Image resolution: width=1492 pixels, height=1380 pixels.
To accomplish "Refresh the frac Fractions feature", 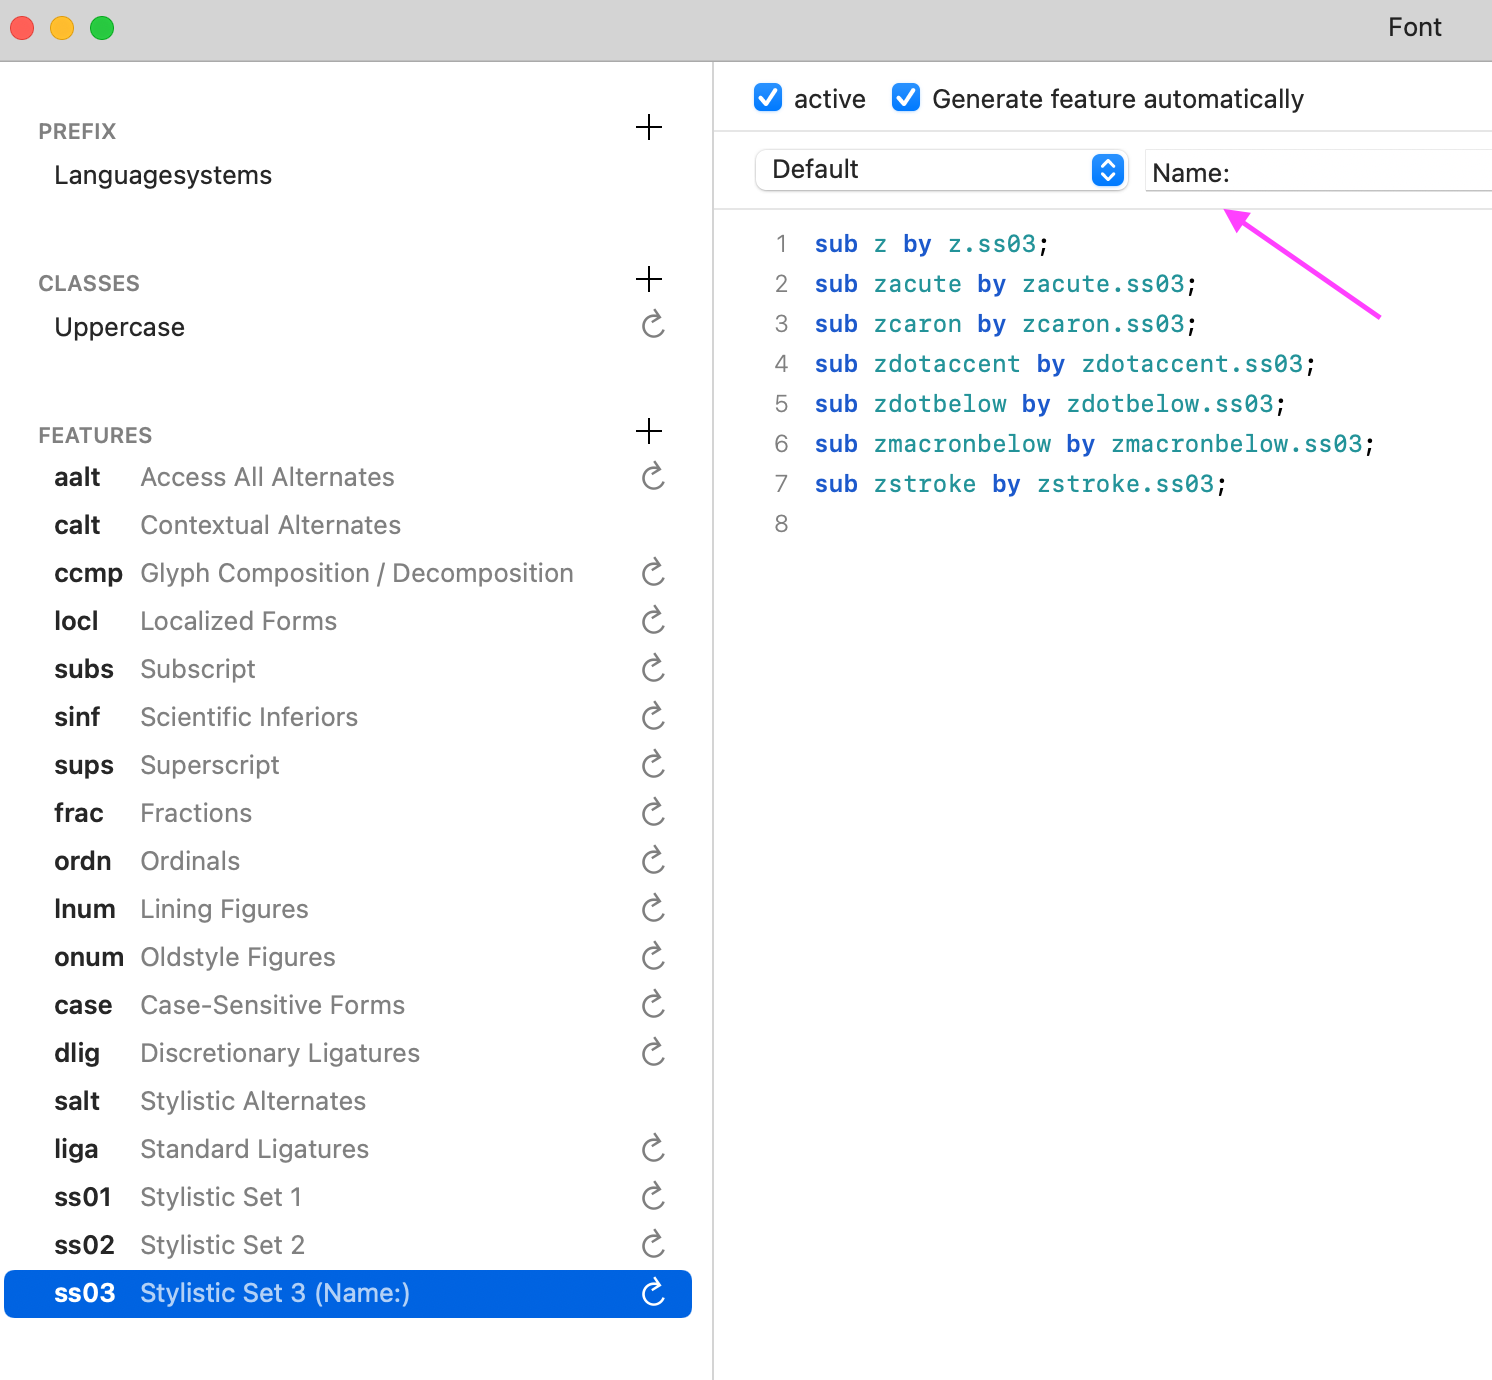I will 652,812.
